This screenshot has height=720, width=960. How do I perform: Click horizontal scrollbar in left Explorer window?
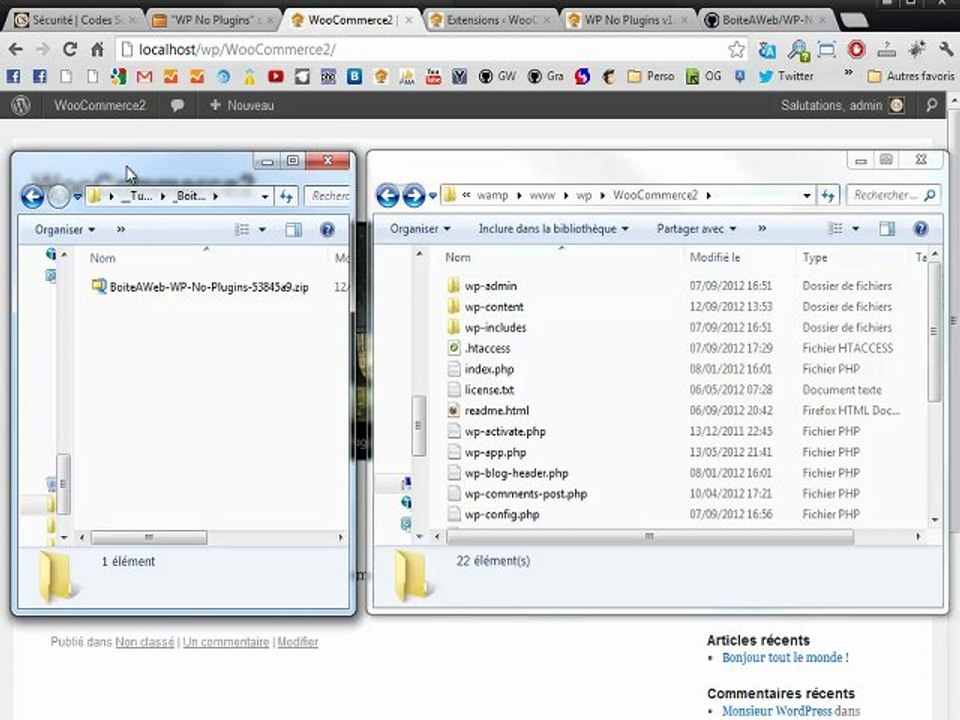[149, 538]
